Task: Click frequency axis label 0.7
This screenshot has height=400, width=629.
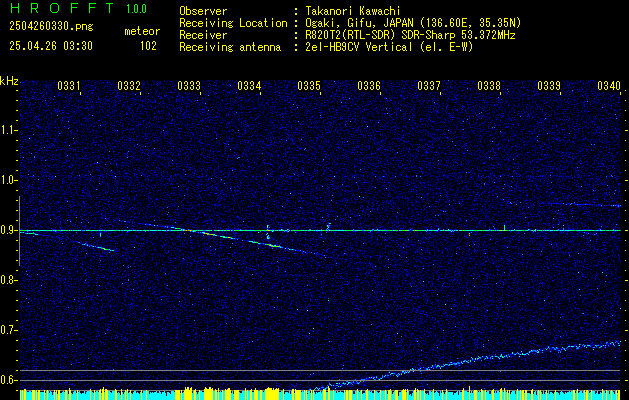Action: coord(8,330)
